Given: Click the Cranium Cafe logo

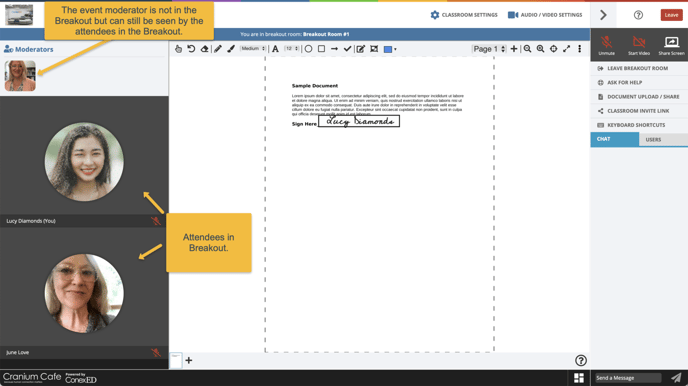Looking at the screenshot, I should (32, 377).
